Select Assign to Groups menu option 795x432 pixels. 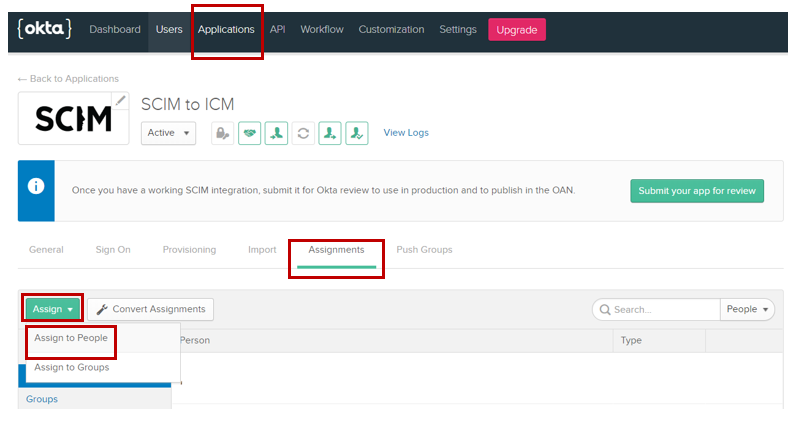[x=71, y=367]
